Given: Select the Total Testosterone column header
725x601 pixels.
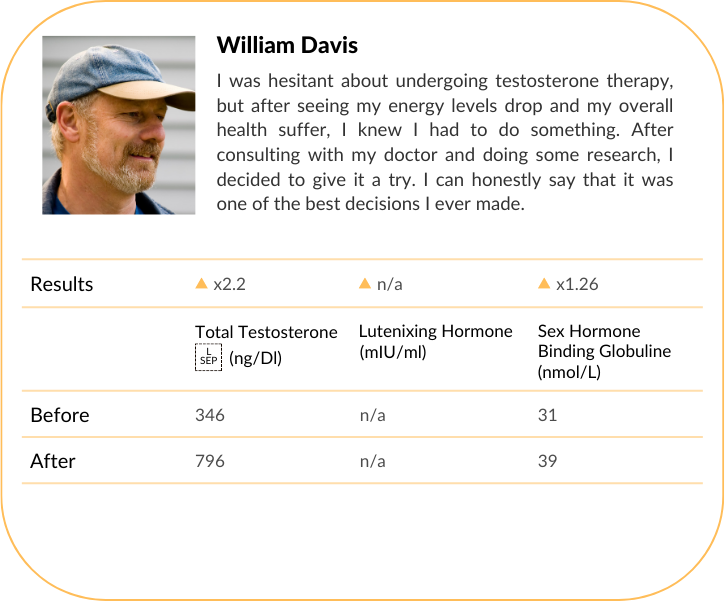Looking at the screenshot, I should 266,332.
